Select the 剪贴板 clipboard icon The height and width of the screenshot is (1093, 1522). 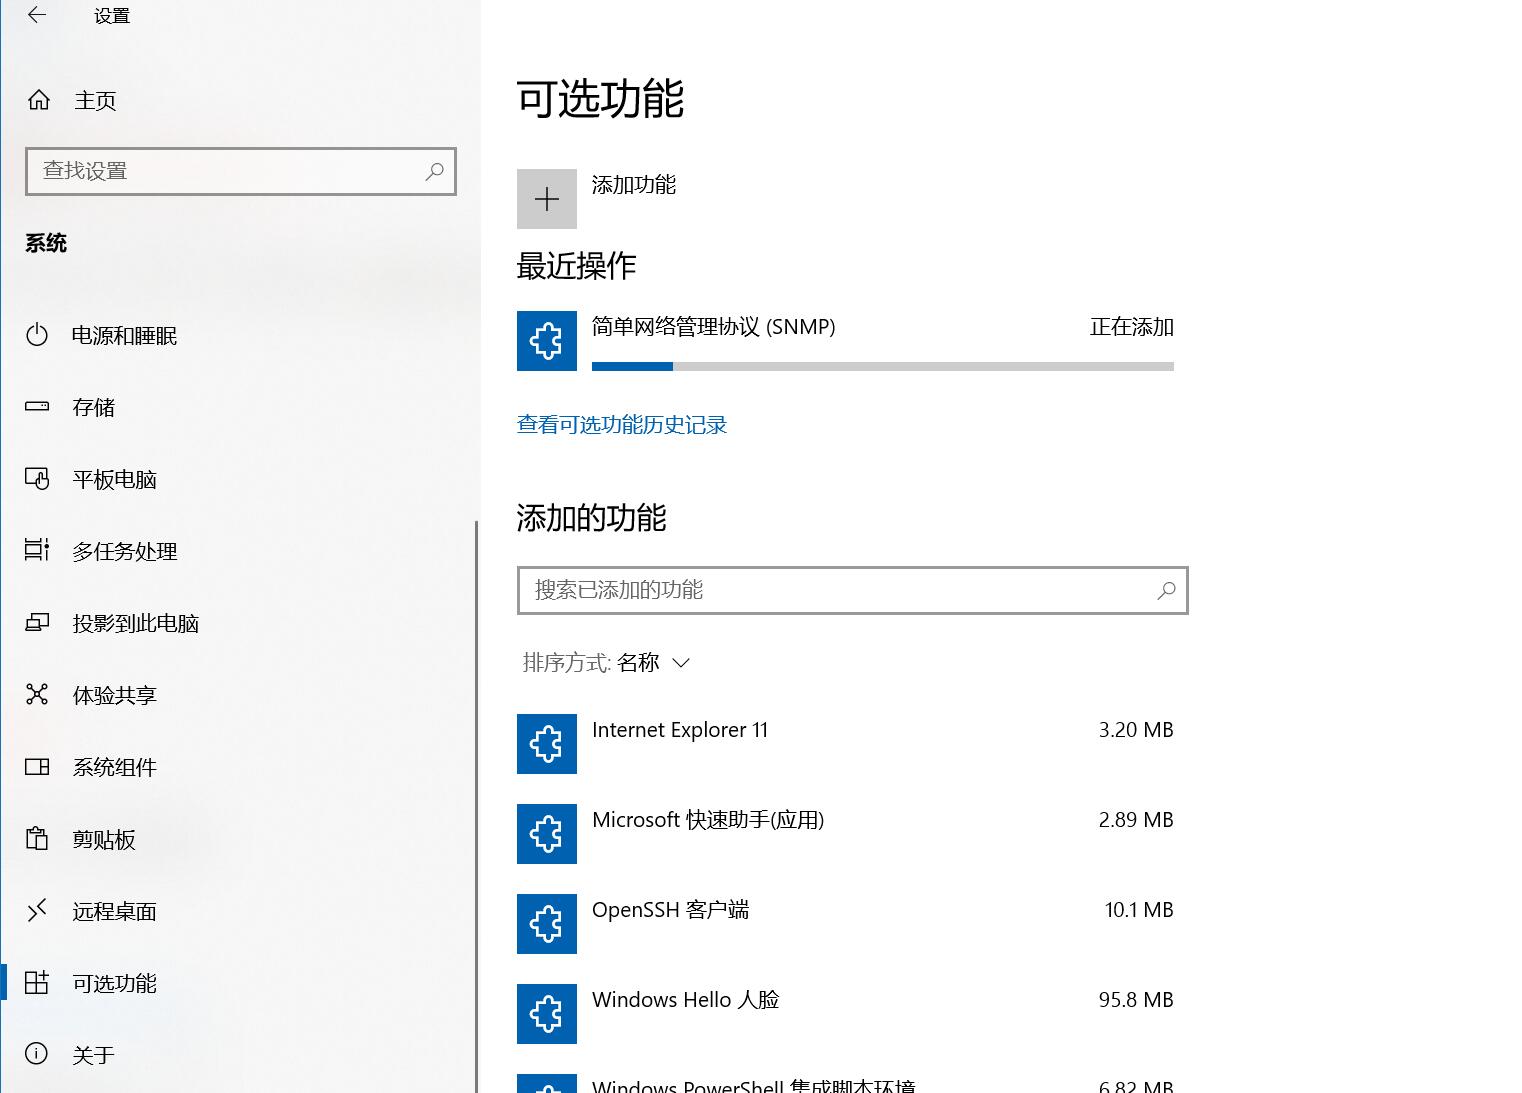tap(37, 838)
